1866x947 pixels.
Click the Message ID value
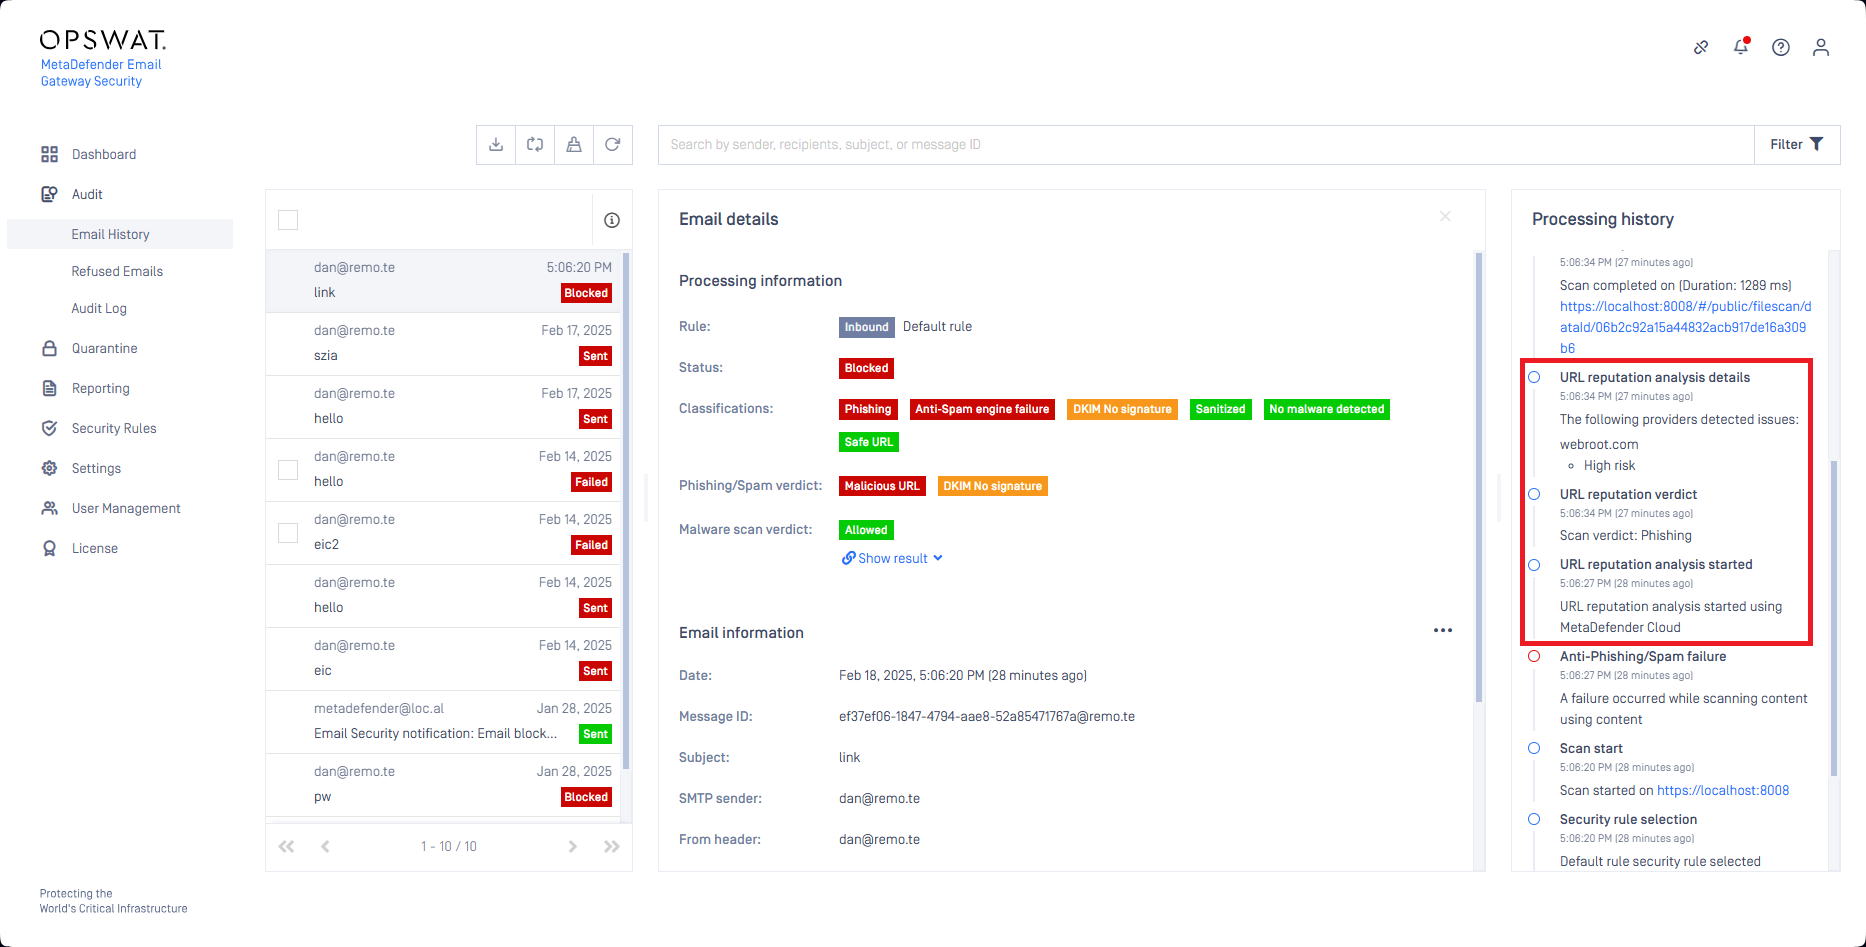click(987, 716)
